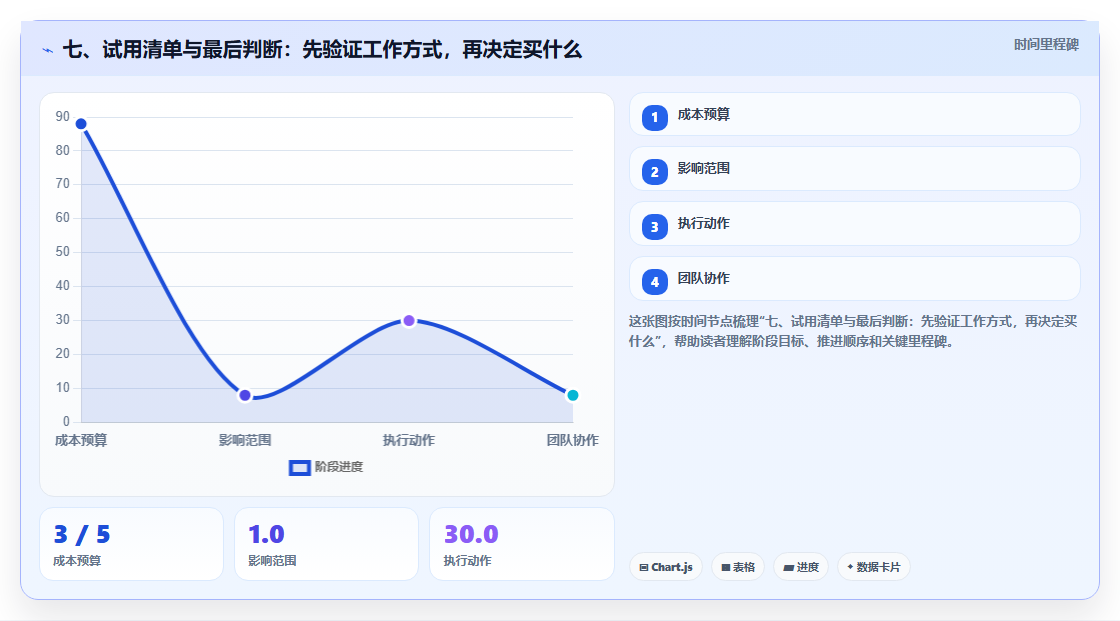
Task: Click numbered badge 4 for 团队协作
Action: (654, 282)
